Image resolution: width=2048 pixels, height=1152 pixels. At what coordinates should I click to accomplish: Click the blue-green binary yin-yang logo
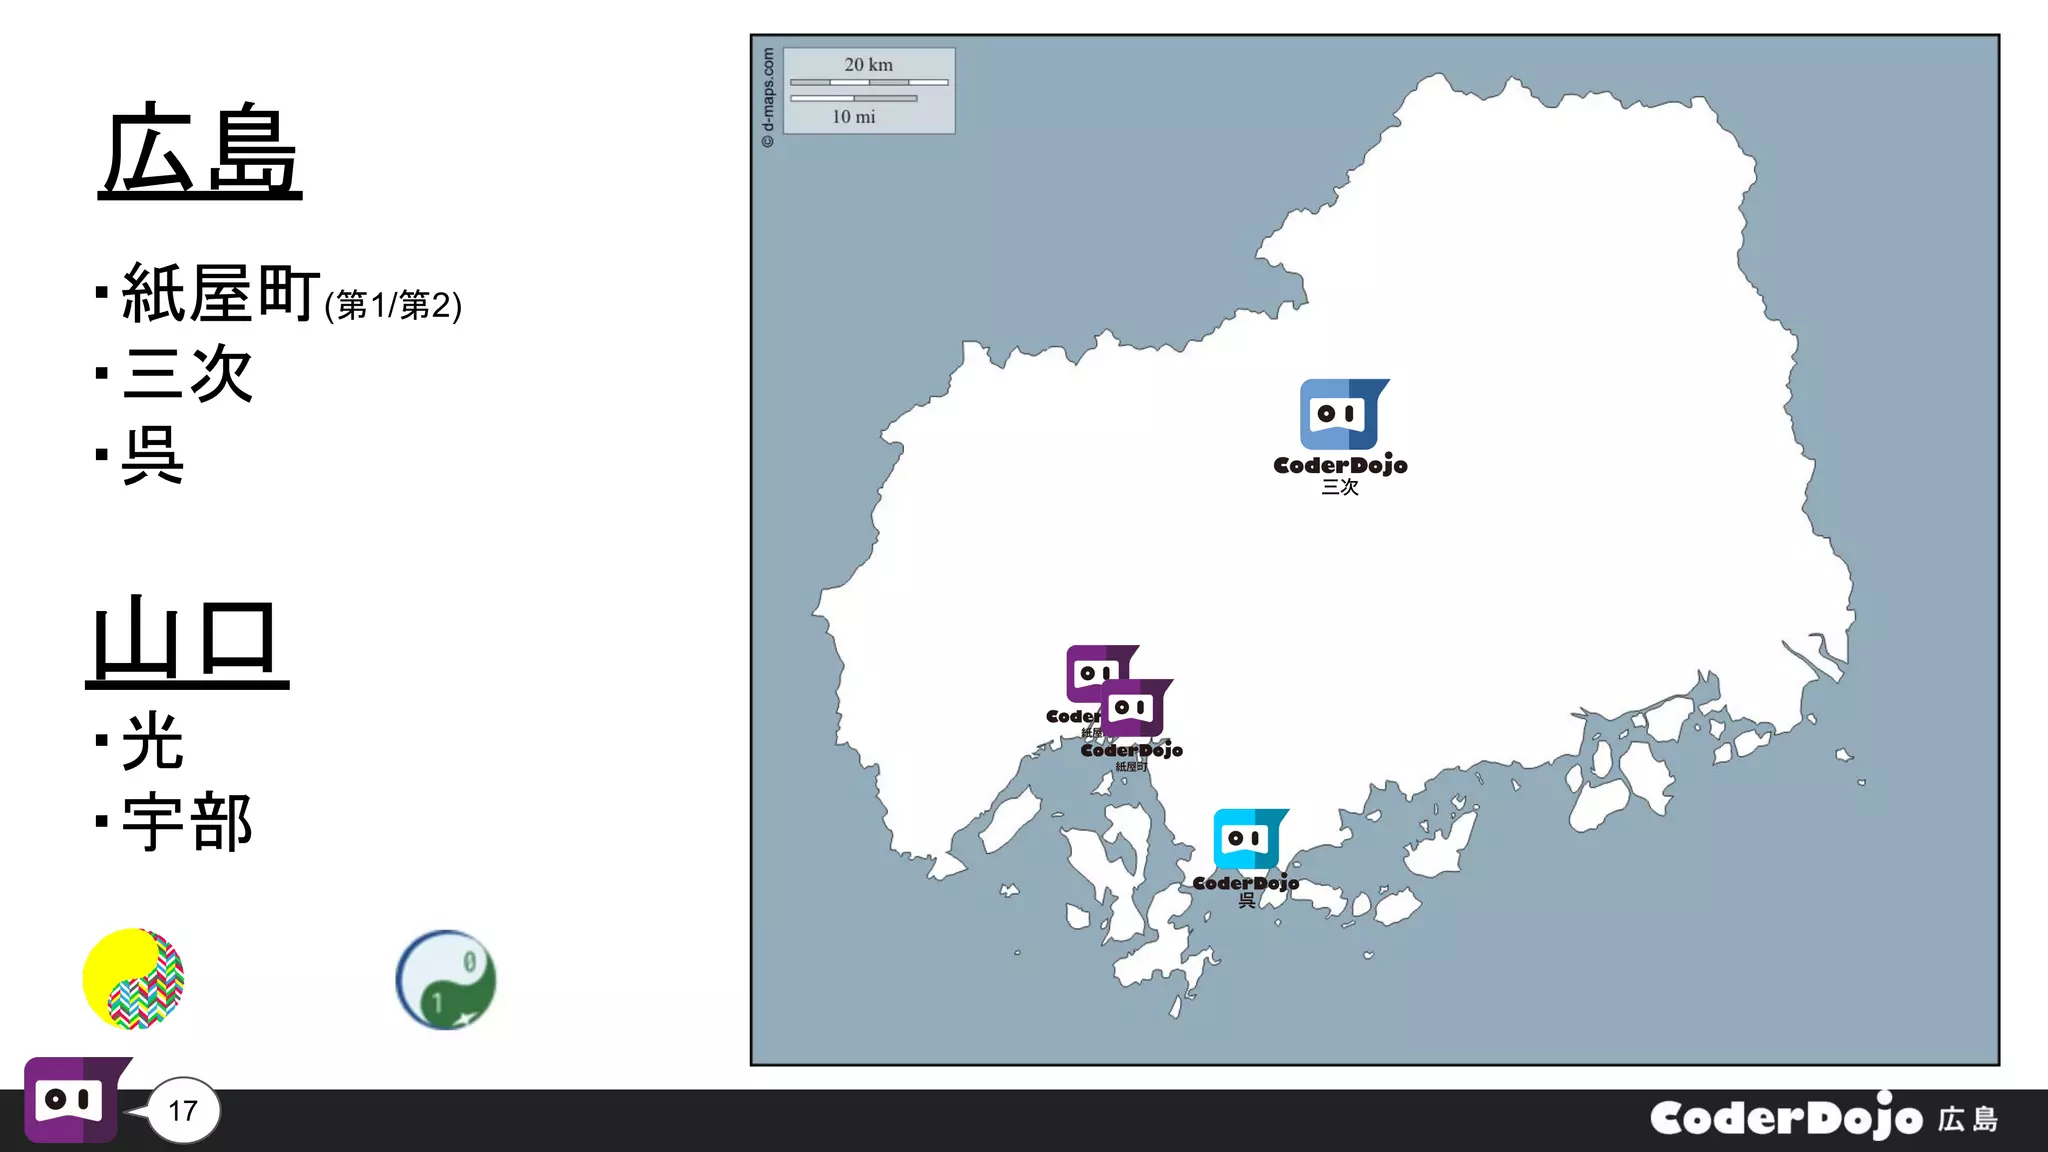[x=446, y=980]
